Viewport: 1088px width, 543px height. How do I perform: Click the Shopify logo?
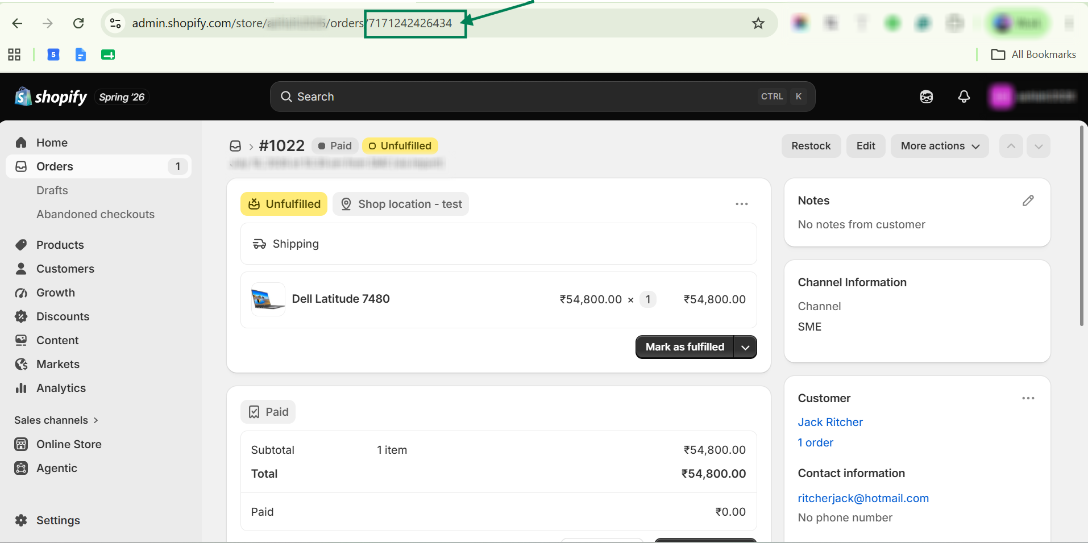tap(51, 97)
